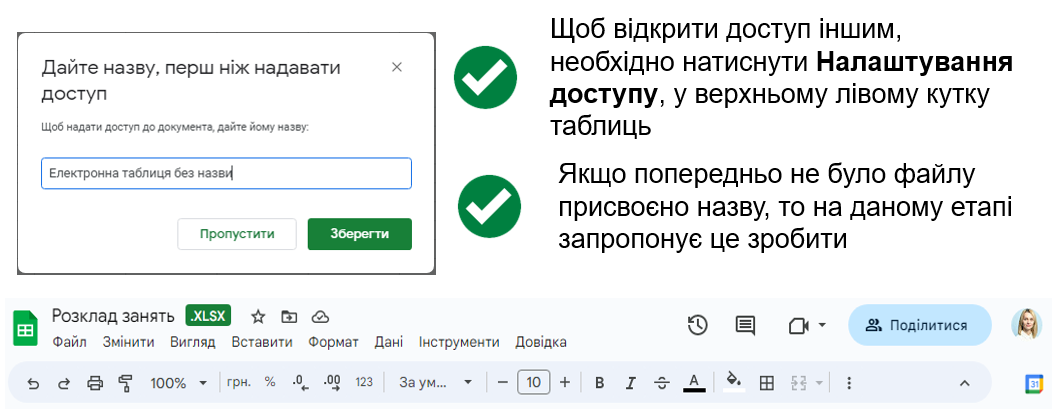Open the Формат menu
The width and height of the screenshot is (1052, 413).
333,342
